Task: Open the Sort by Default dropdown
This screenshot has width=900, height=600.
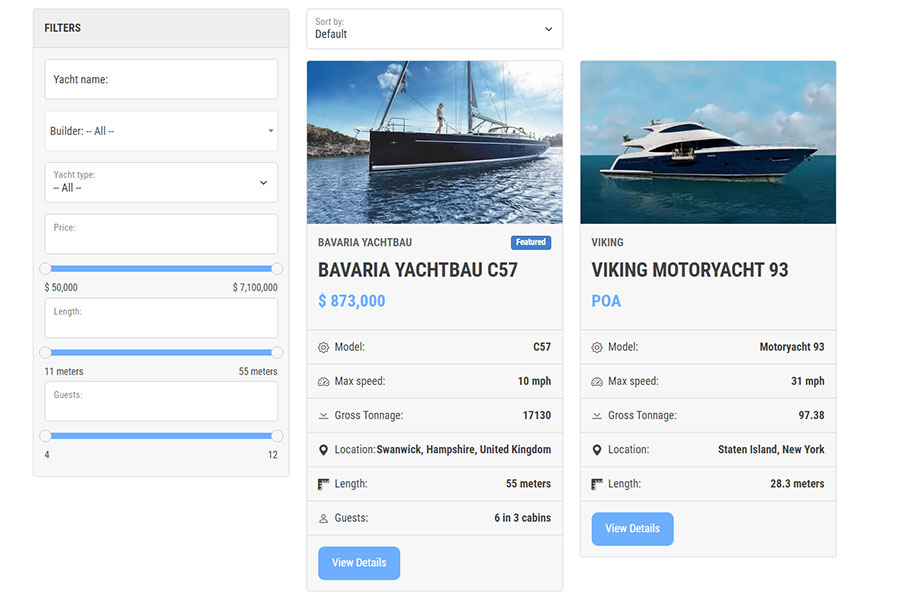Action: coord(435,29)
